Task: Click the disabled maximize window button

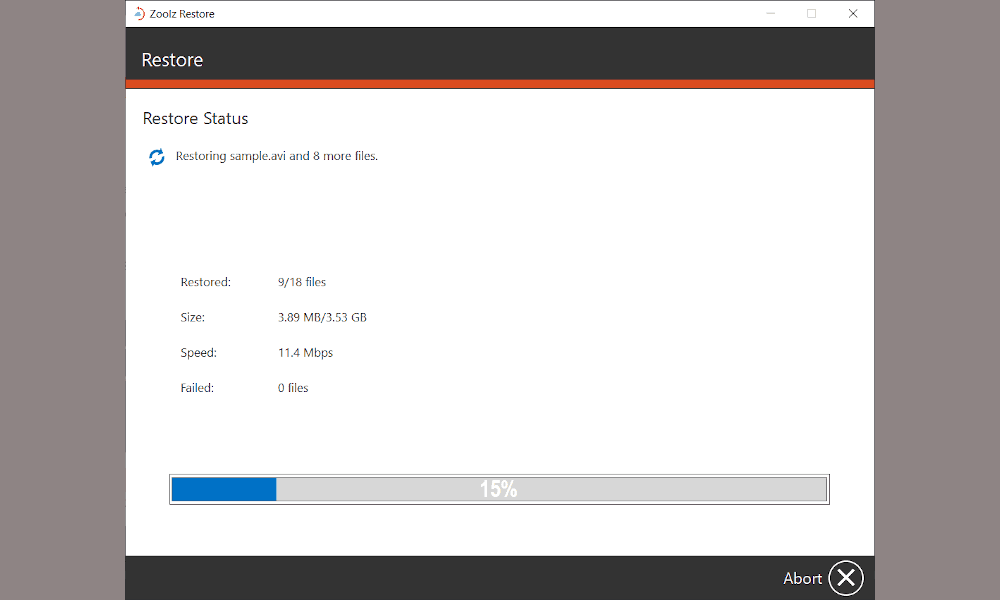Action: tap(811, 13)
